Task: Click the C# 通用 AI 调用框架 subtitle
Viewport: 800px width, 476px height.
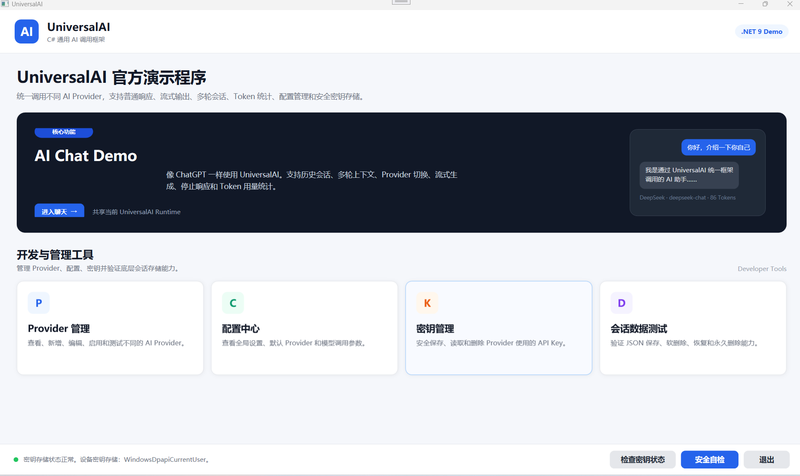Action: pos(76,40)
